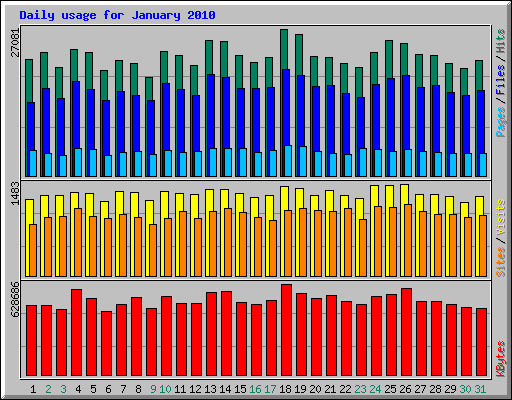Screen dimensions: 512x400
Task: Click the cyan pages bar for day 4
Action: tap(78, 162)
